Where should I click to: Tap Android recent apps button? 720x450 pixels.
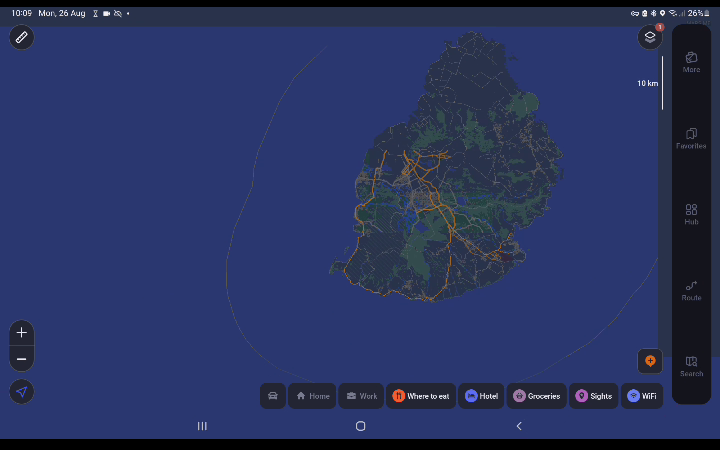tap(202, 426)
